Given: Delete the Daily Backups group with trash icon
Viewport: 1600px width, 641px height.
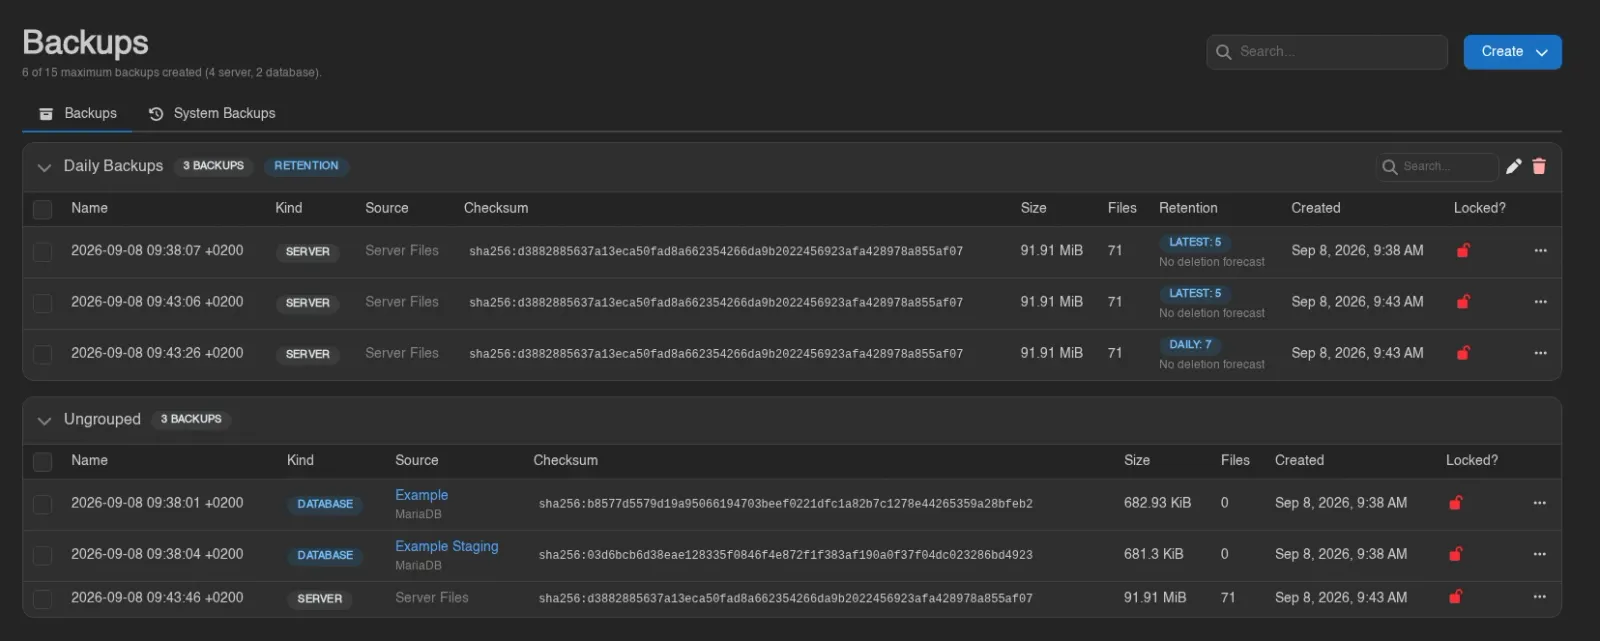Looking at the screenshot, I should point(1539,166).
